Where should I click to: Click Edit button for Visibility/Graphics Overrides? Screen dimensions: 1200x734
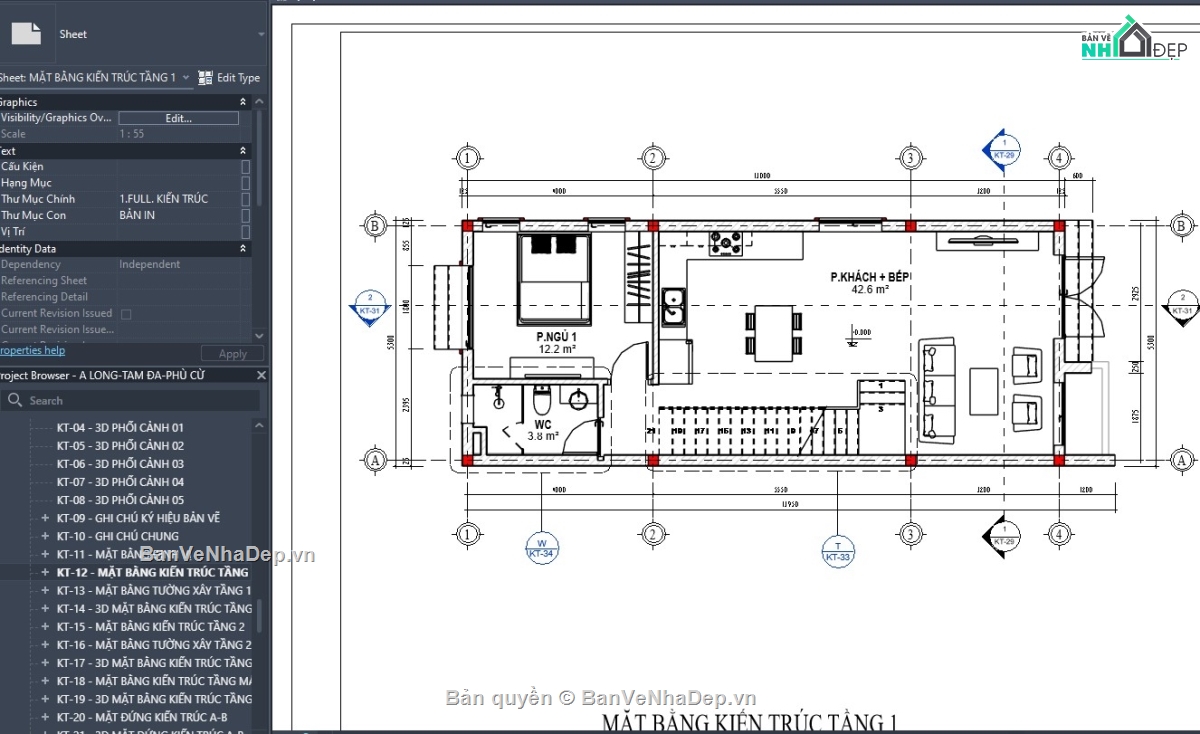tap(178, 118)
